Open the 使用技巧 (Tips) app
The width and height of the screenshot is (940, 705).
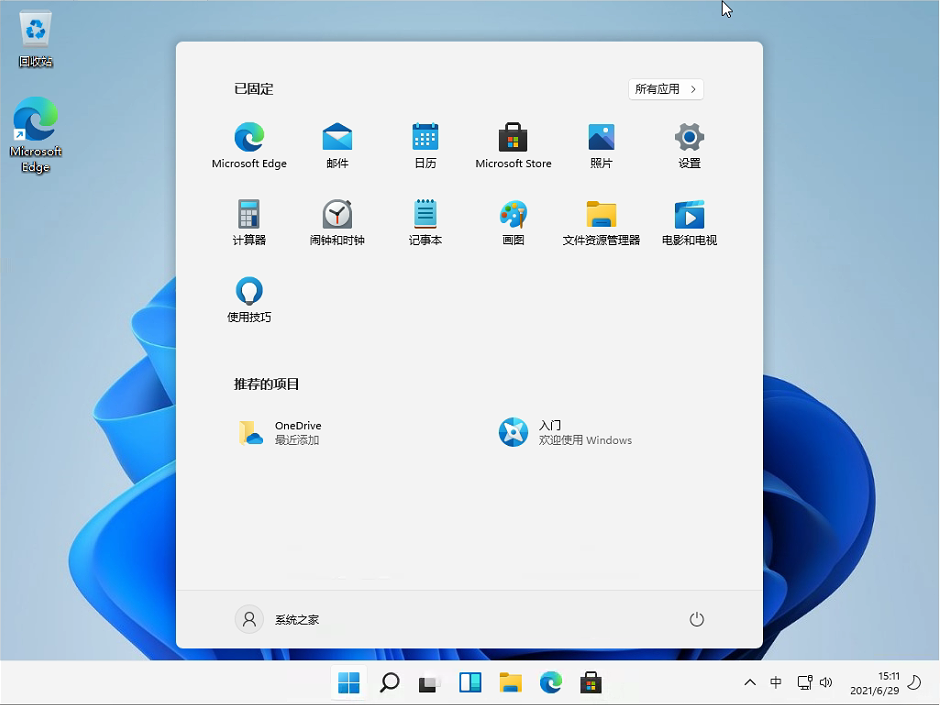point(249,296)
